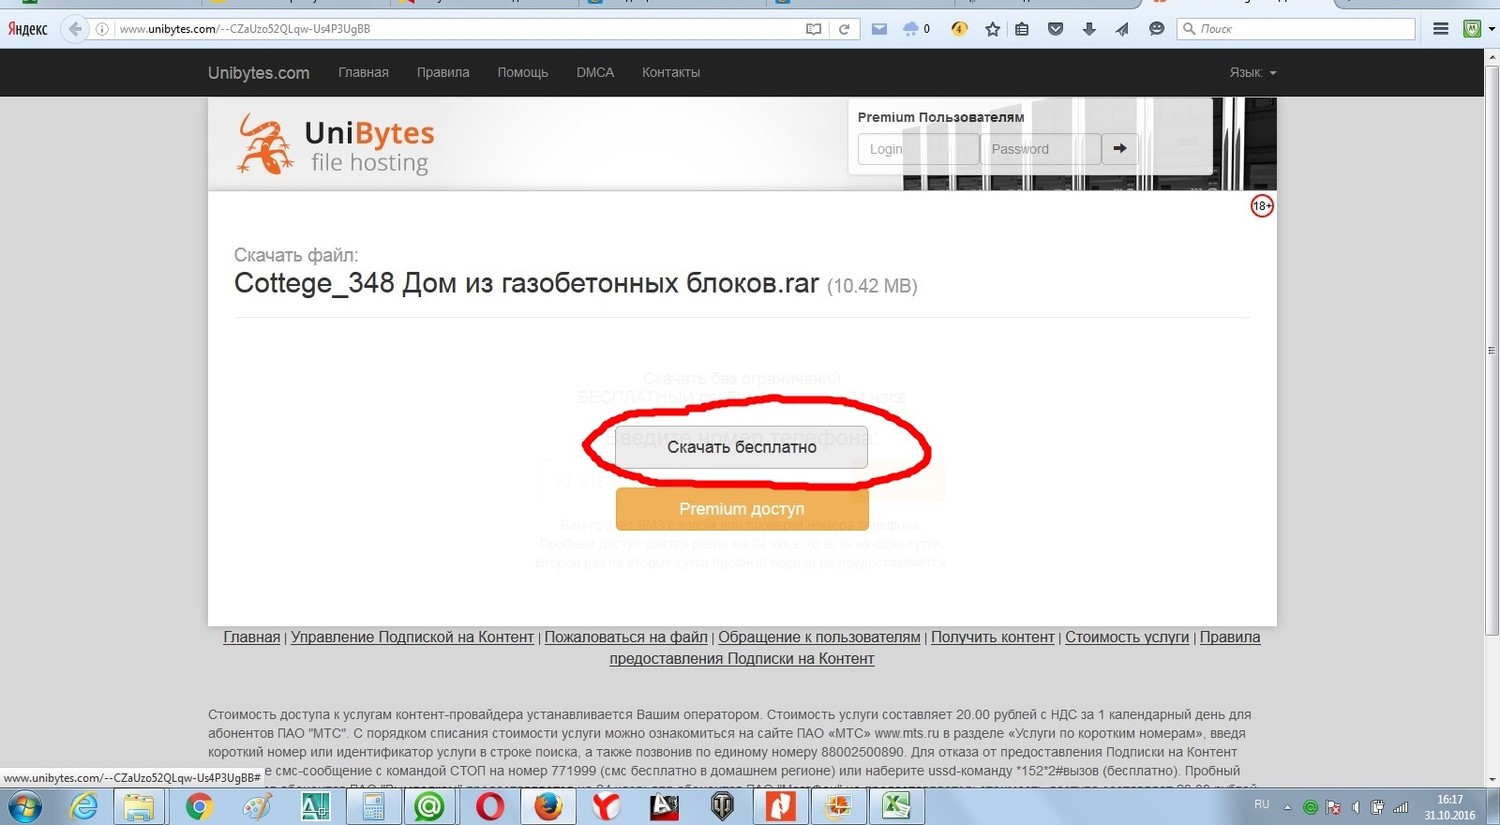
Task: Open Пожаловаться на файл link
Action: (626, 637)
